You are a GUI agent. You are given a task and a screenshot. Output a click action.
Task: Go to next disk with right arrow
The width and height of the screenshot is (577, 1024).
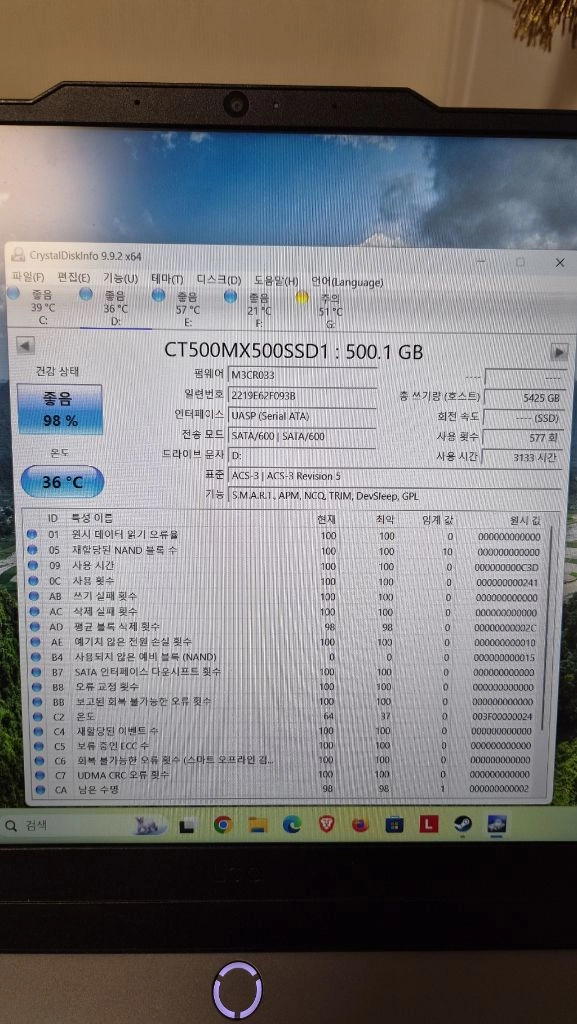559,352
